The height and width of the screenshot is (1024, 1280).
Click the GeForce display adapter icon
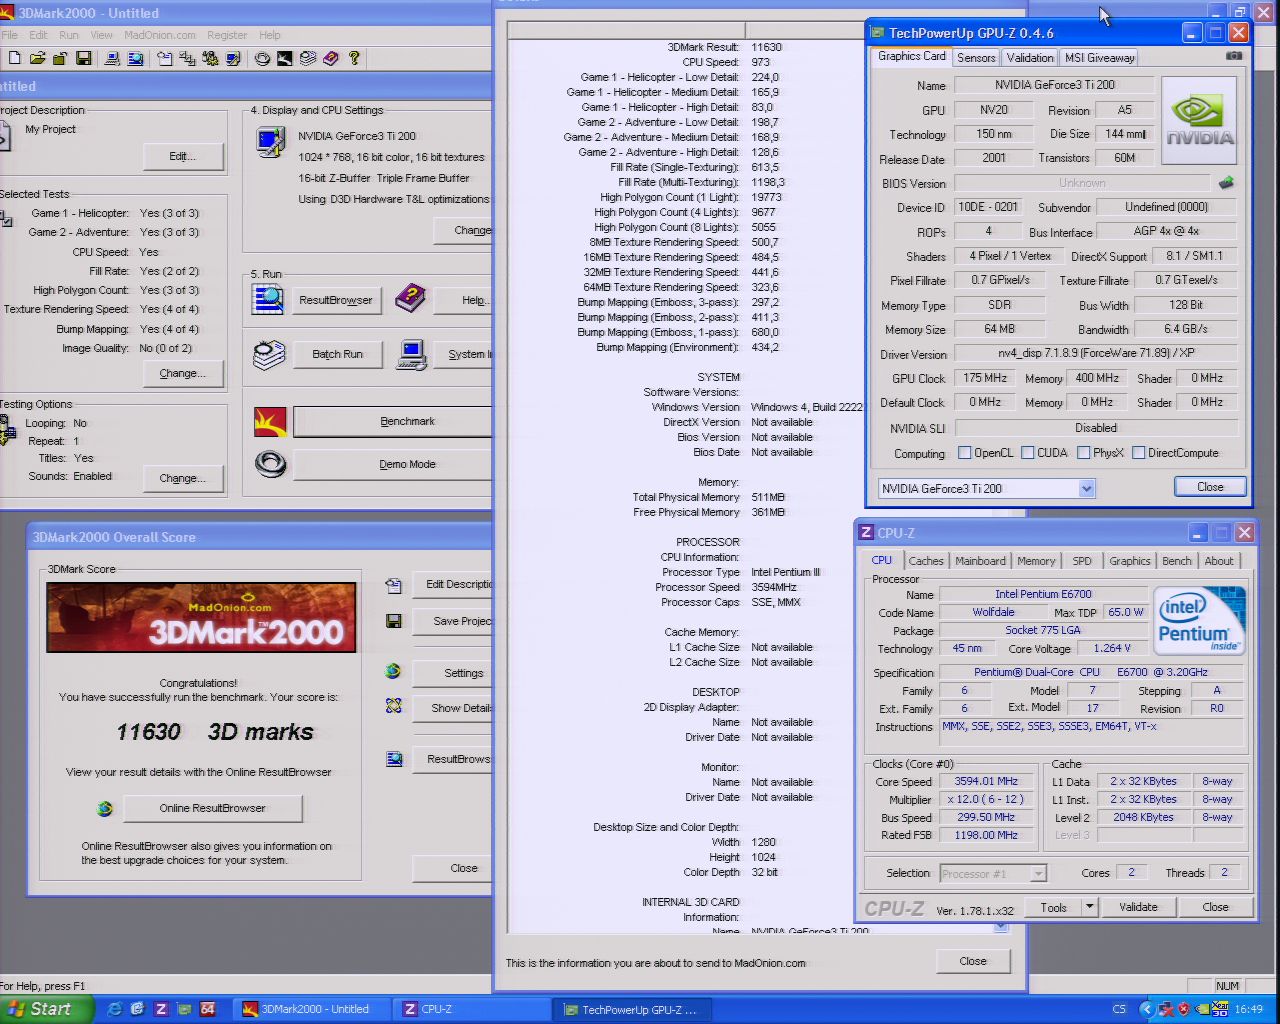pos(270,142)
